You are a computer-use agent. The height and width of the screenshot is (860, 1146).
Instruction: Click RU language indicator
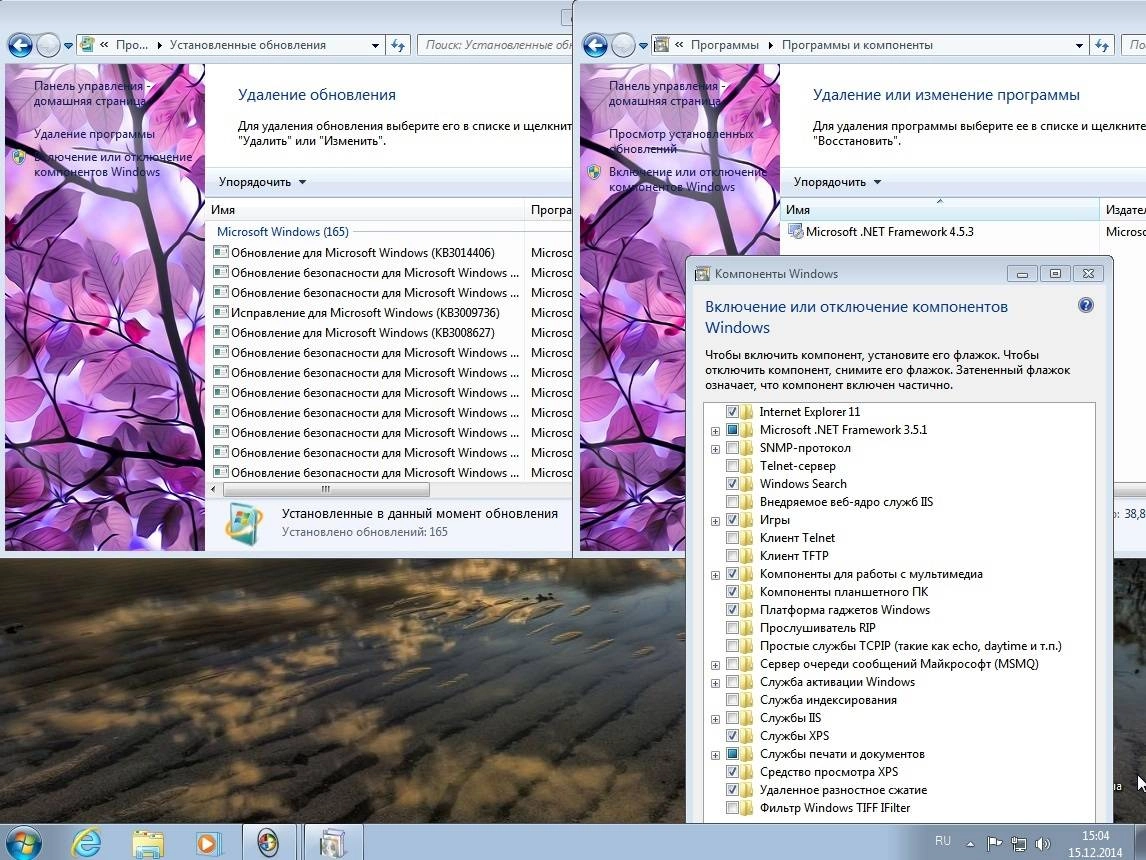coord(943,841)
